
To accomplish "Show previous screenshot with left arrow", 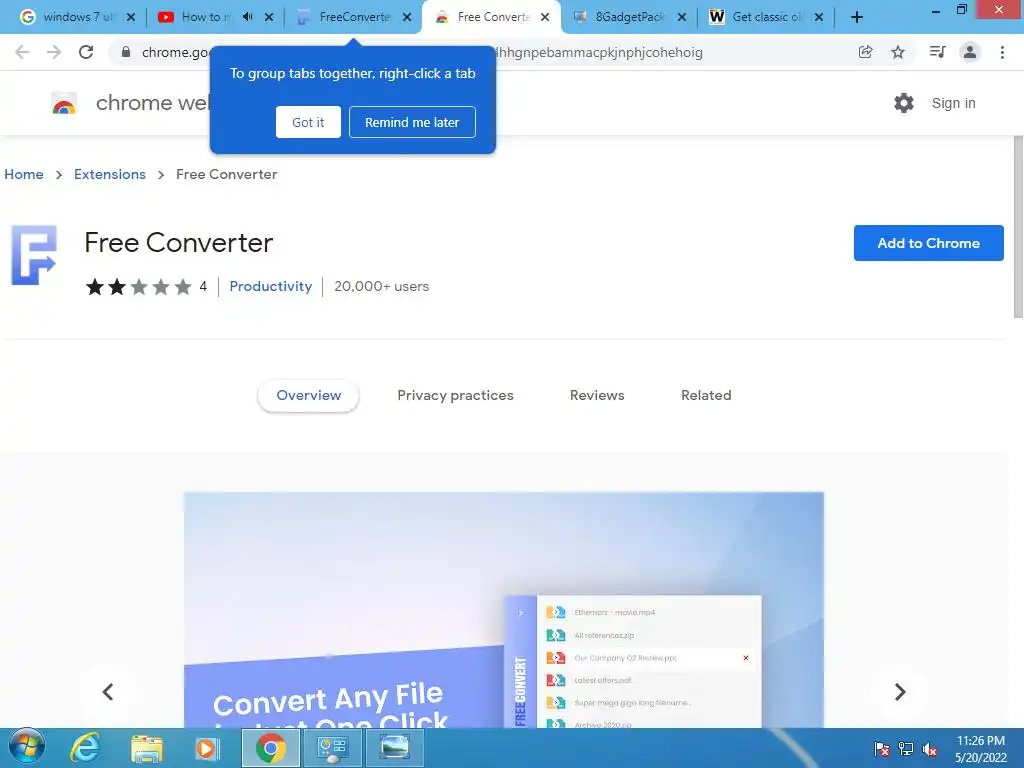I will tap(108, 692).
